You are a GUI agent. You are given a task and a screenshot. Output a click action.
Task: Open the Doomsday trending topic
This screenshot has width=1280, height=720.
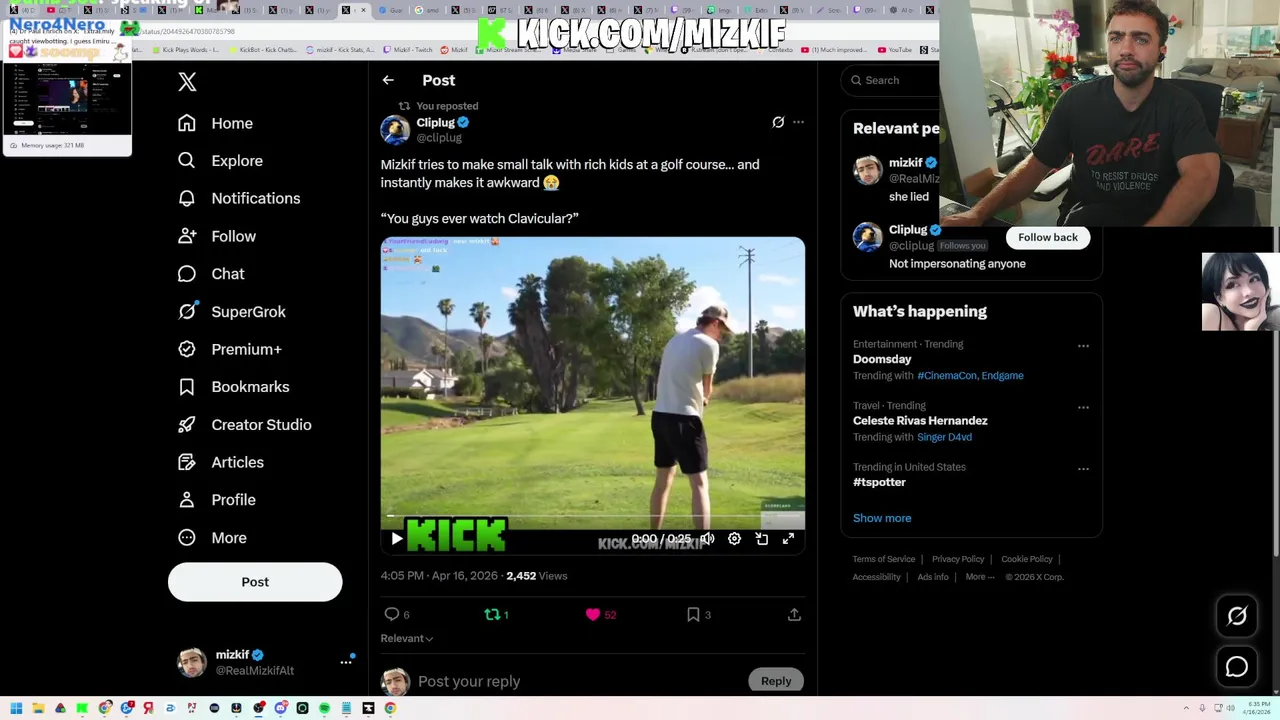882,359
